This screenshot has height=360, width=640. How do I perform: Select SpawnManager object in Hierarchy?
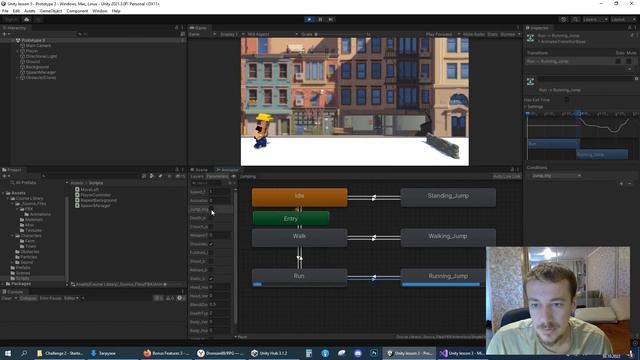click(x=40, y=72)
